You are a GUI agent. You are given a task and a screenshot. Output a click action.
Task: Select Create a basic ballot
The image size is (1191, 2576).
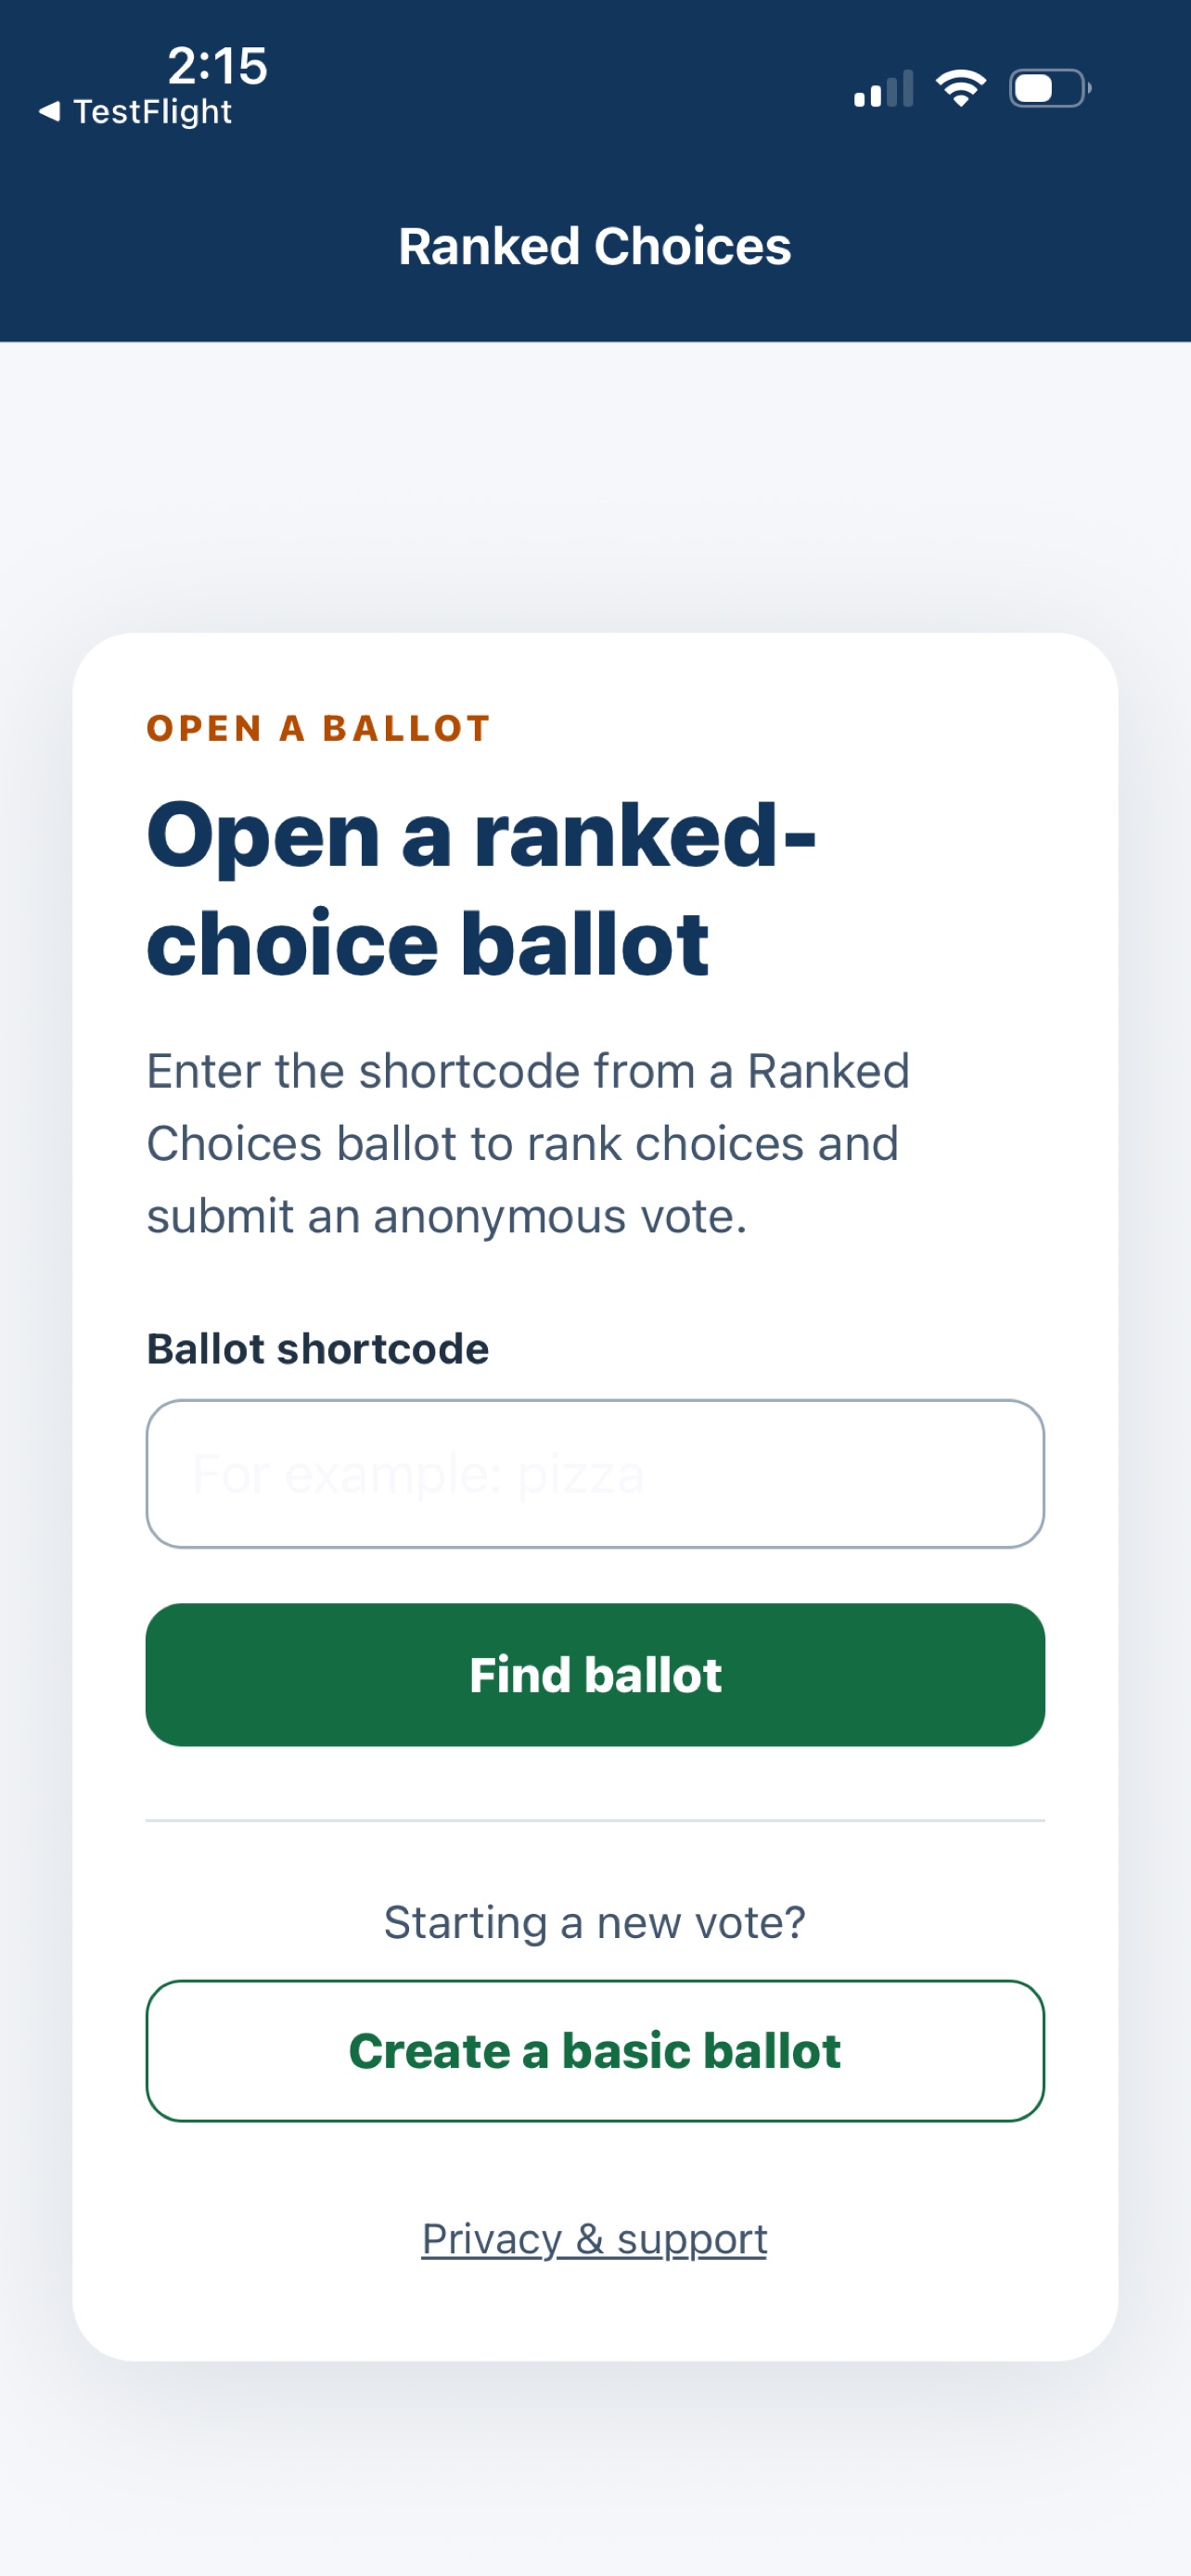click(595, 2050)
